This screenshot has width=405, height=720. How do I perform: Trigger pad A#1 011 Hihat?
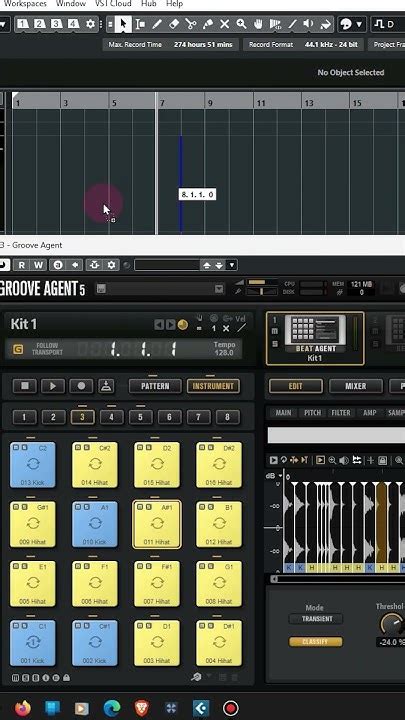click(157, 524)
